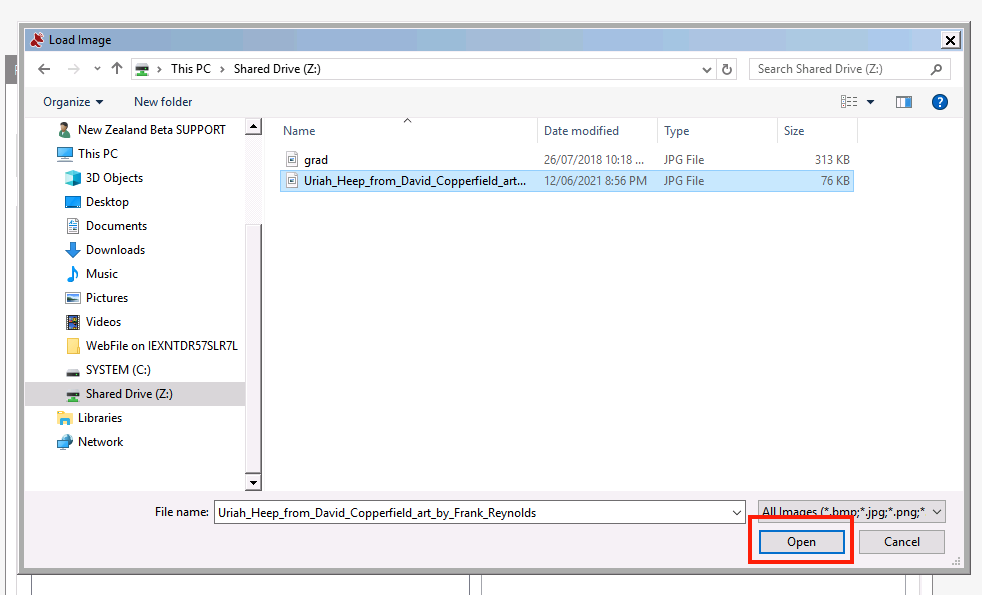Click the Uriah_Heep file's image icon
This screenshot has height=595, width=982.
point(292,181)
